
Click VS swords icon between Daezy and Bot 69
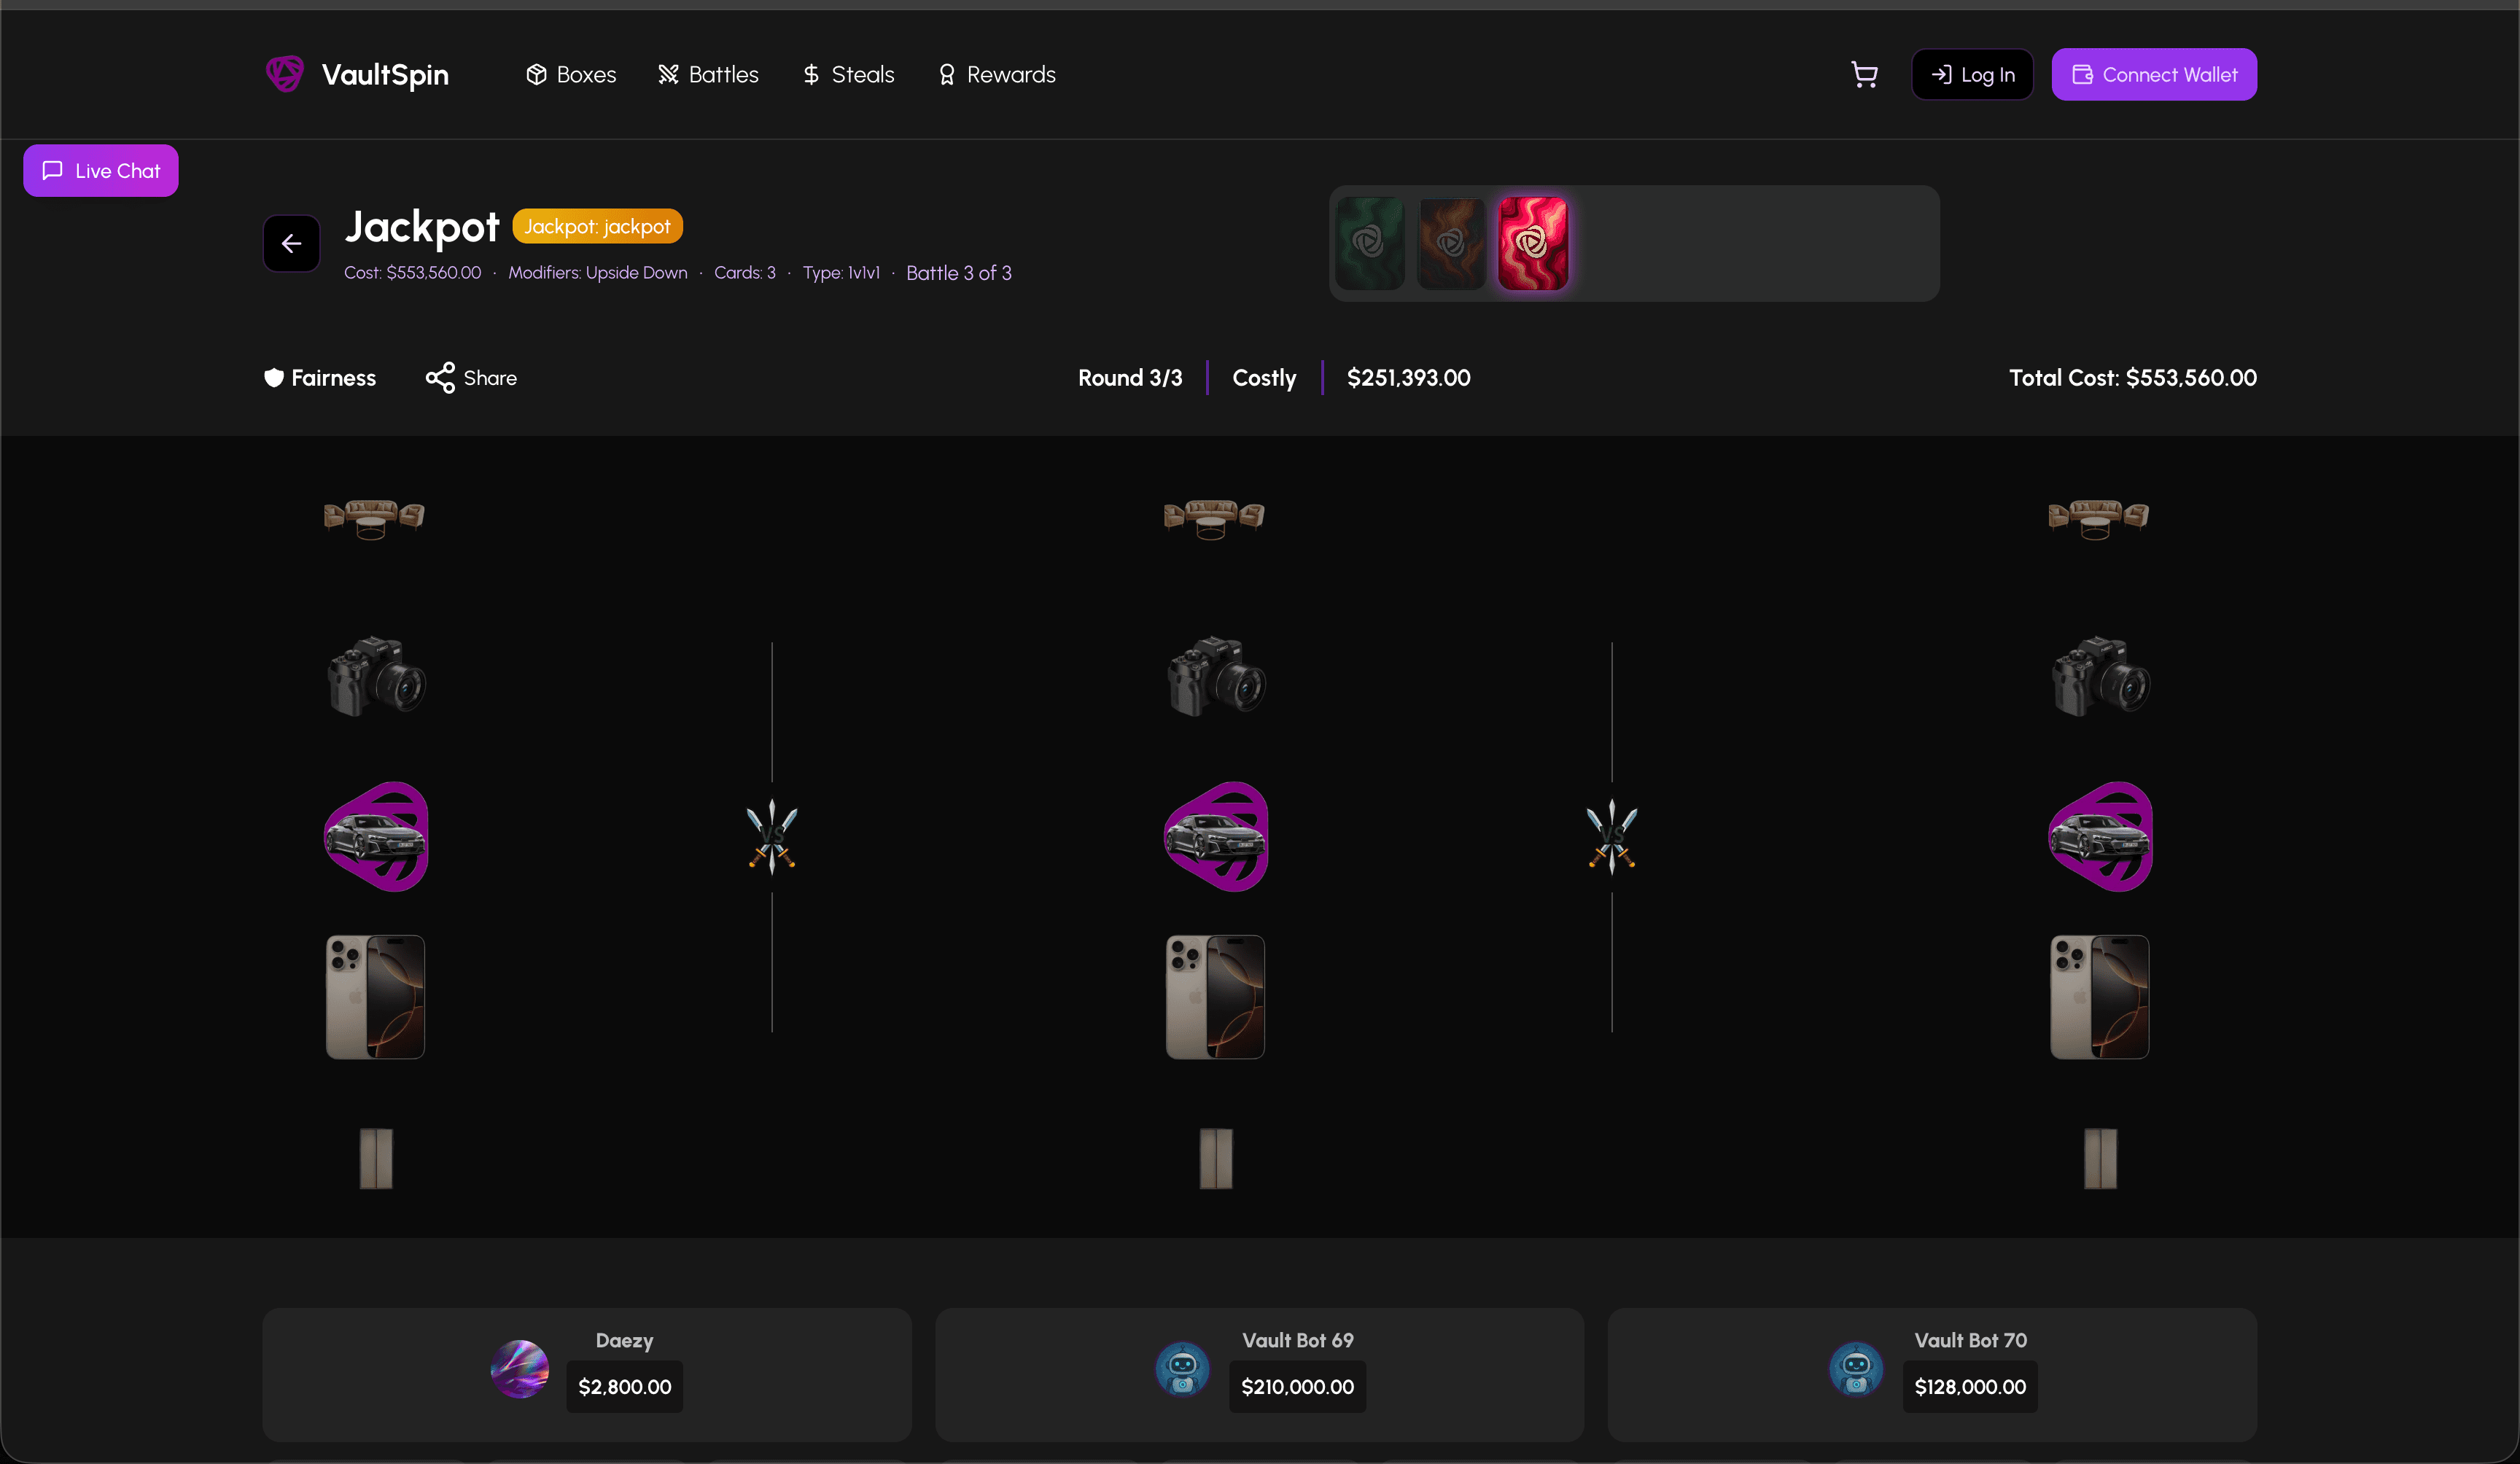click(x=772, y=837)
